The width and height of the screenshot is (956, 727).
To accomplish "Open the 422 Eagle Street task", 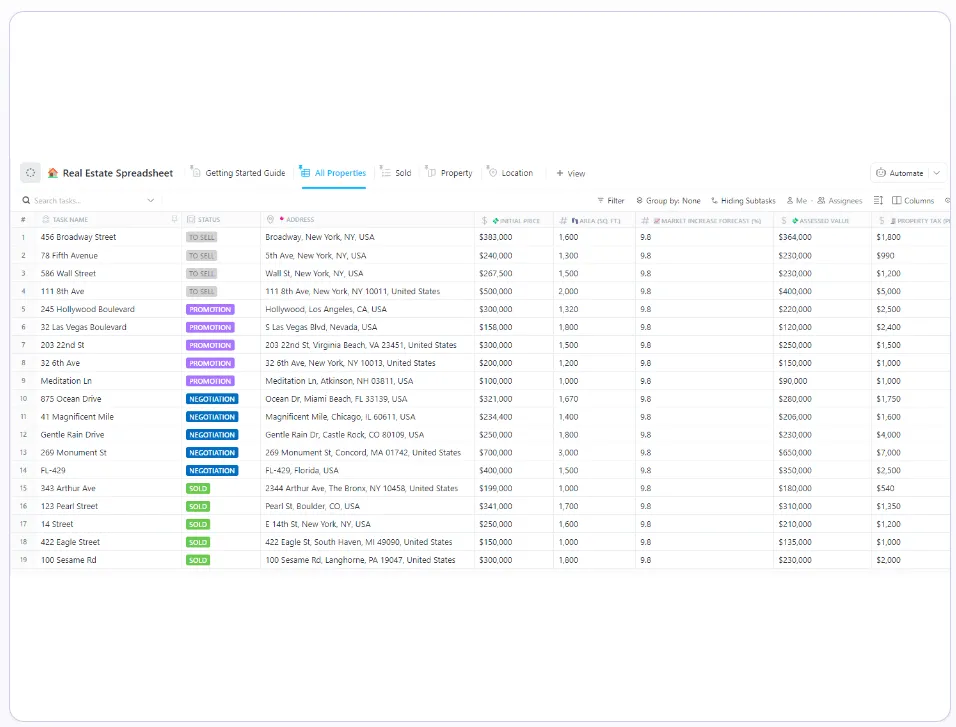I will [x=70, y=542].
